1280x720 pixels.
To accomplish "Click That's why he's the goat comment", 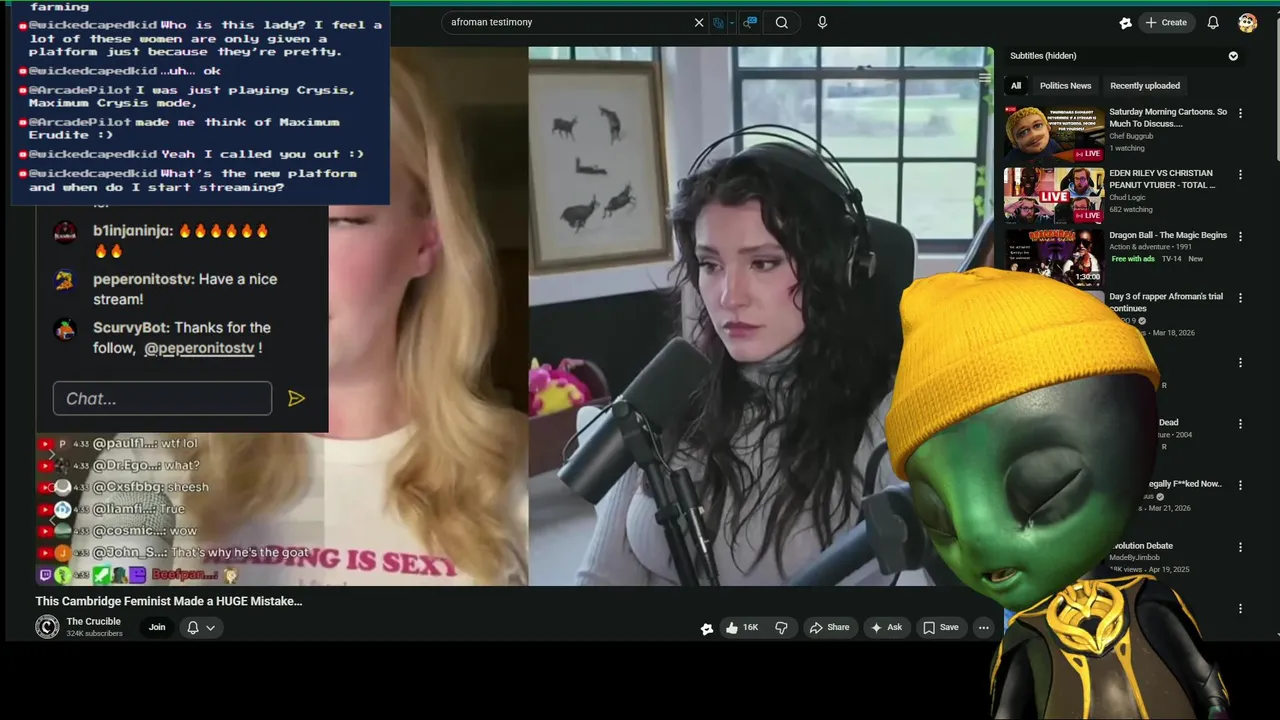I will (x=240, y=552).
